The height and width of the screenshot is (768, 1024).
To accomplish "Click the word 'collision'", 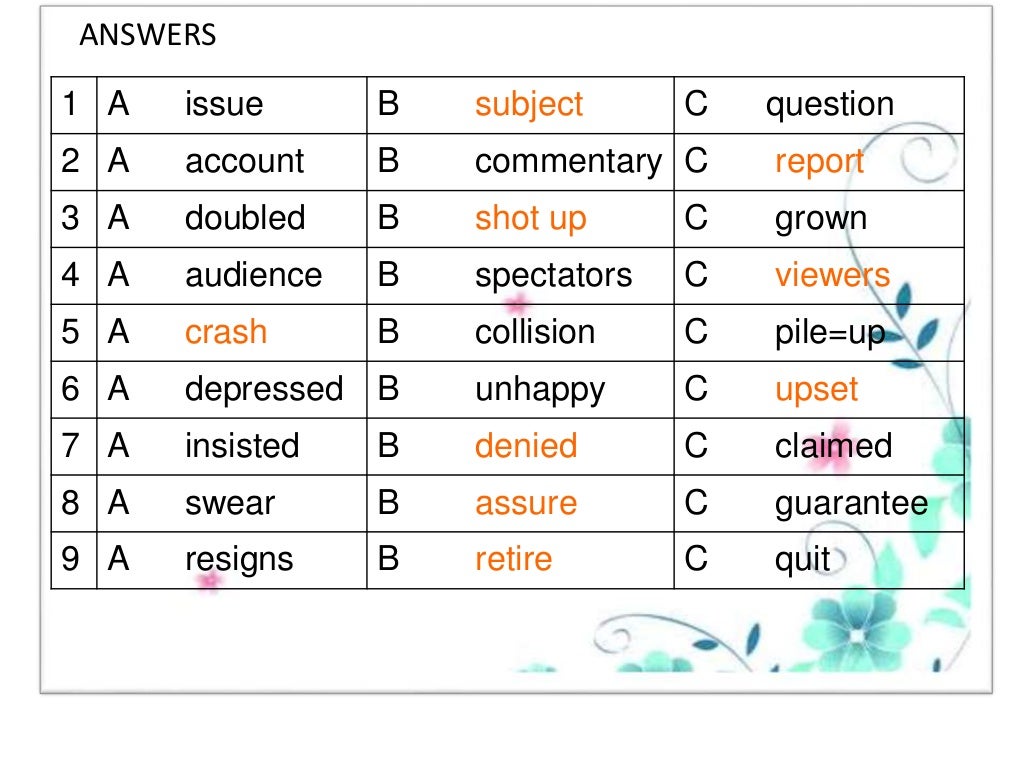I will click(x=535, y=332).
